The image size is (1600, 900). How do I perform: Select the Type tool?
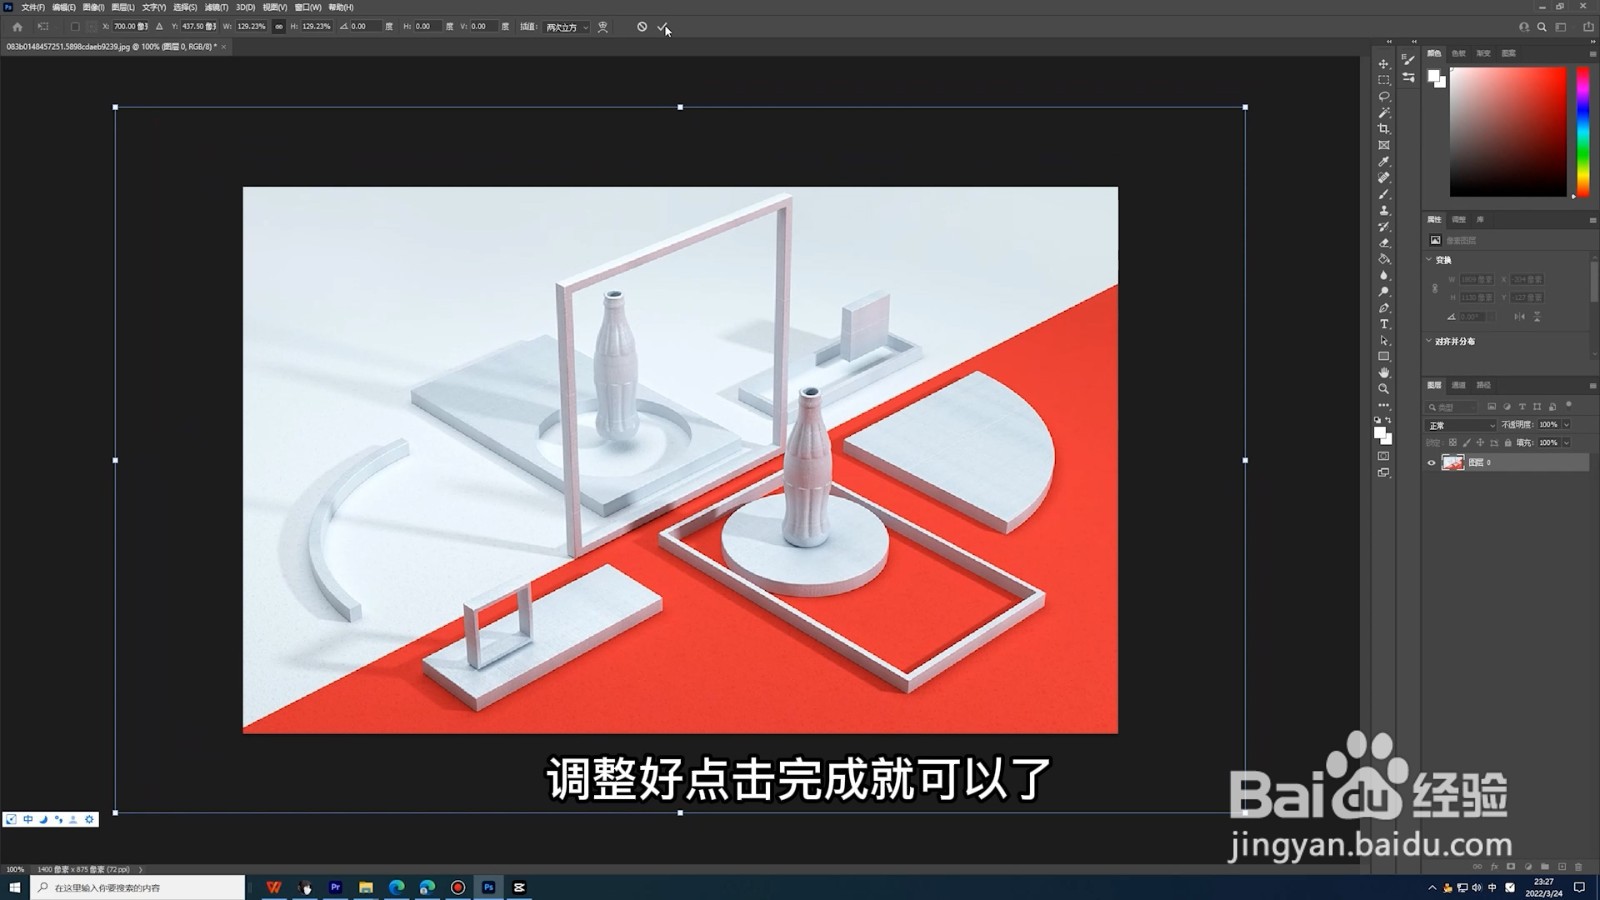pos(1384,324)
